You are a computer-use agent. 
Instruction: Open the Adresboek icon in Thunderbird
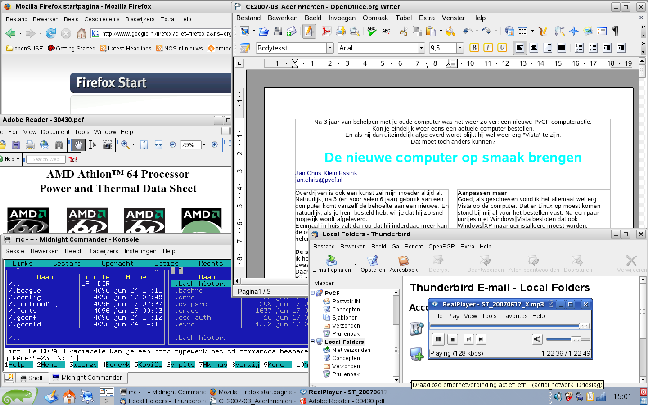pyautogui.click(x=404, y=264)
